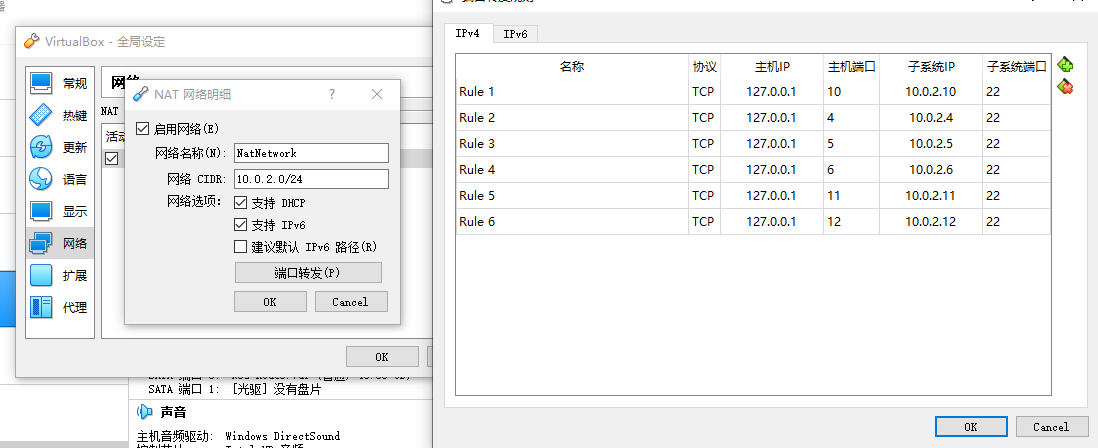
Task: Click guest IP cell 10.0.2.11
Action: 931,196
